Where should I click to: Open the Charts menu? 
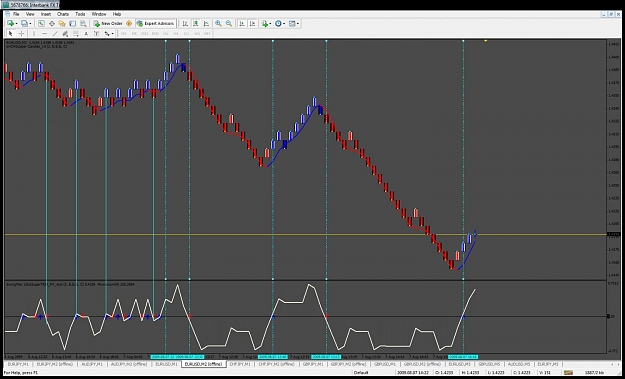(x=63, y=14)
